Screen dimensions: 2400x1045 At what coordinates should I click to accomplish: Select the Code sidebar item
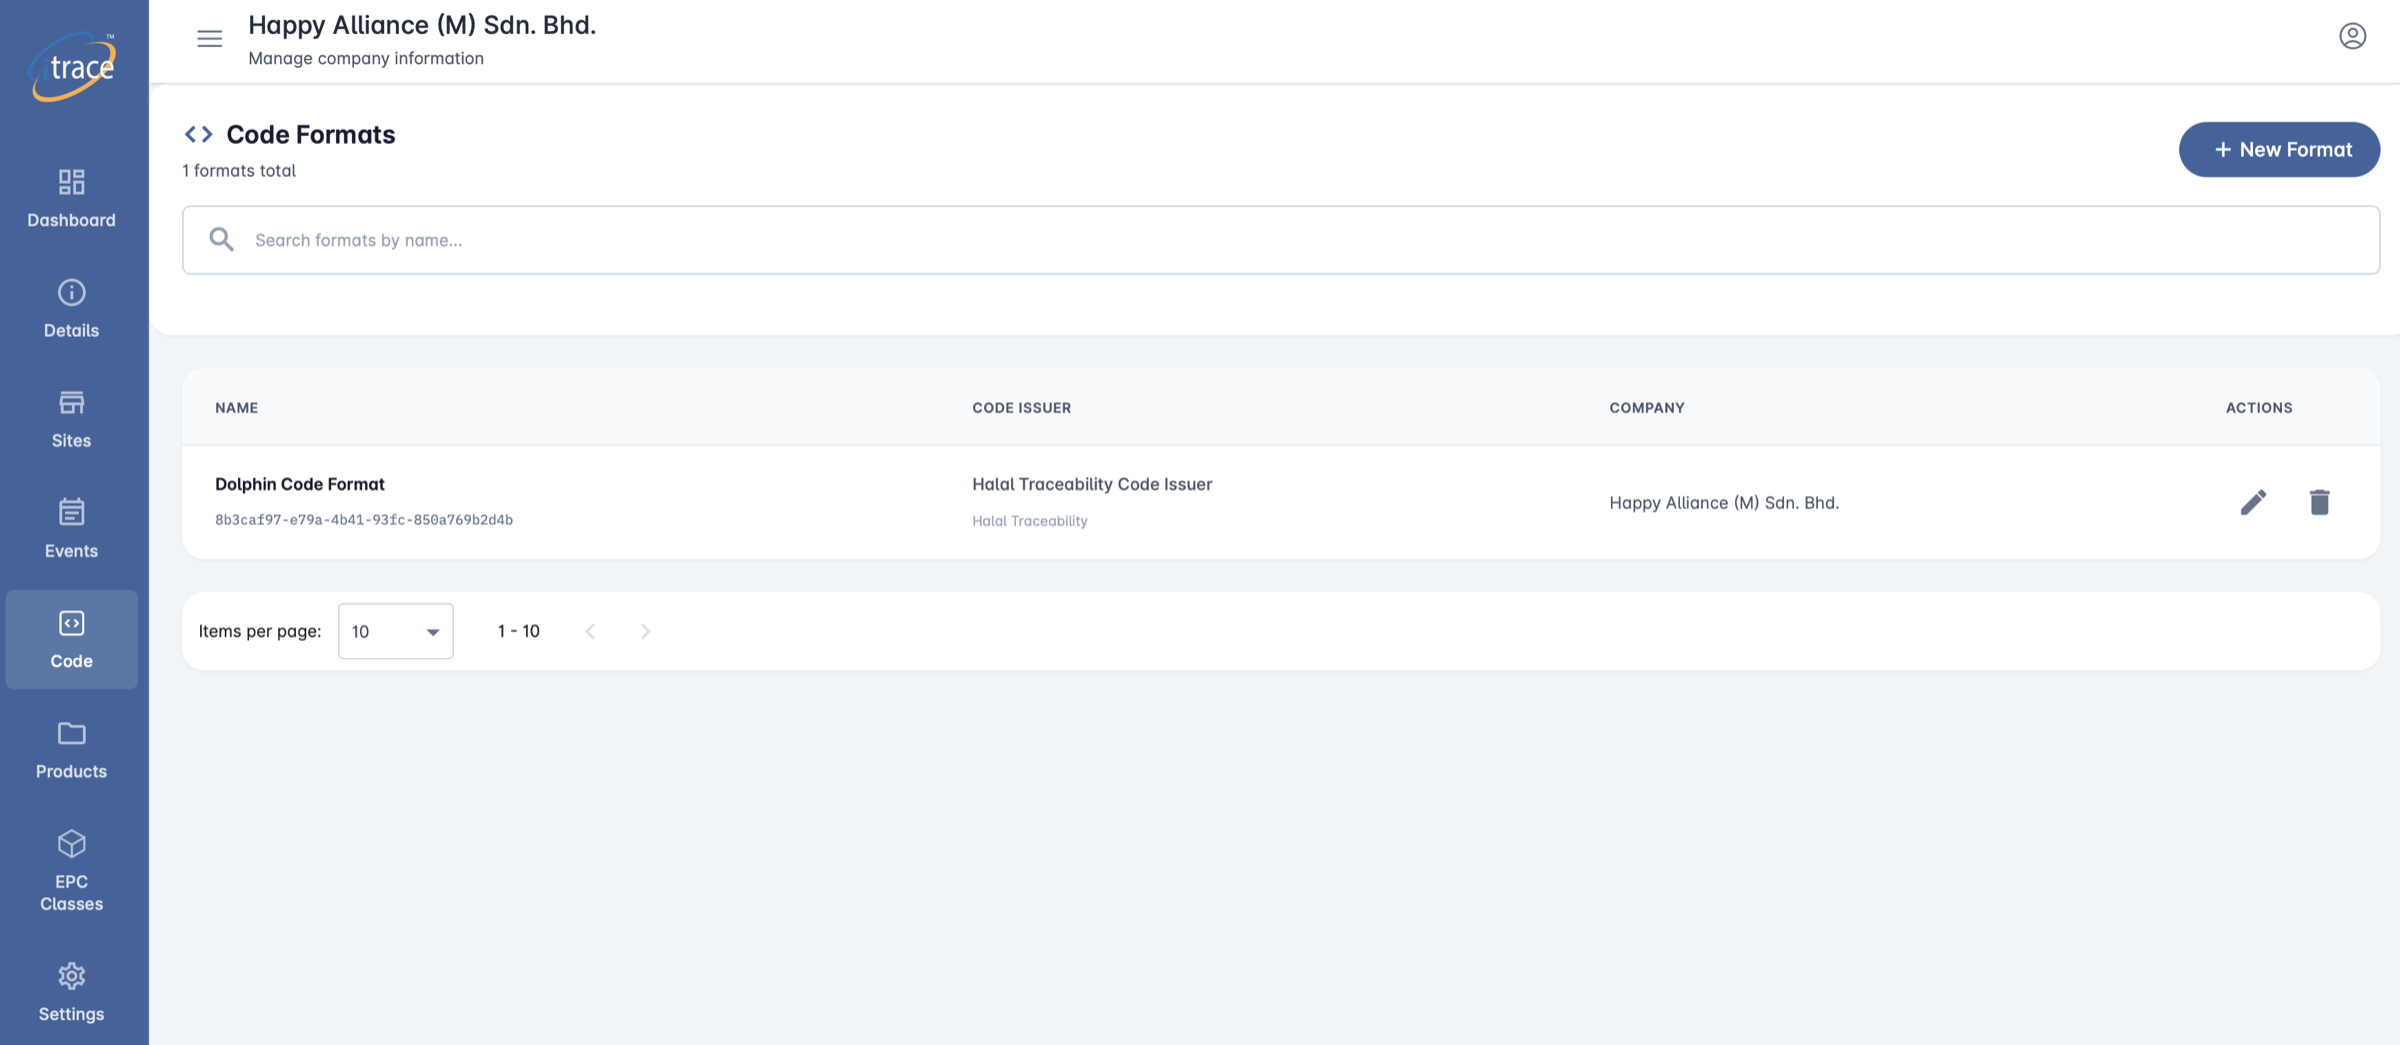tap(71, 639)
